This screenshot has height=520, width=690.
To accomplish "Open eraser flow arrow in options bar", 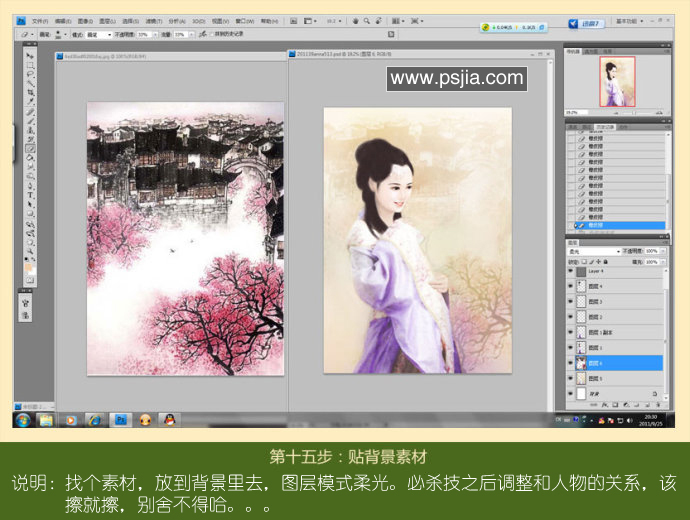I will (192, 34).
